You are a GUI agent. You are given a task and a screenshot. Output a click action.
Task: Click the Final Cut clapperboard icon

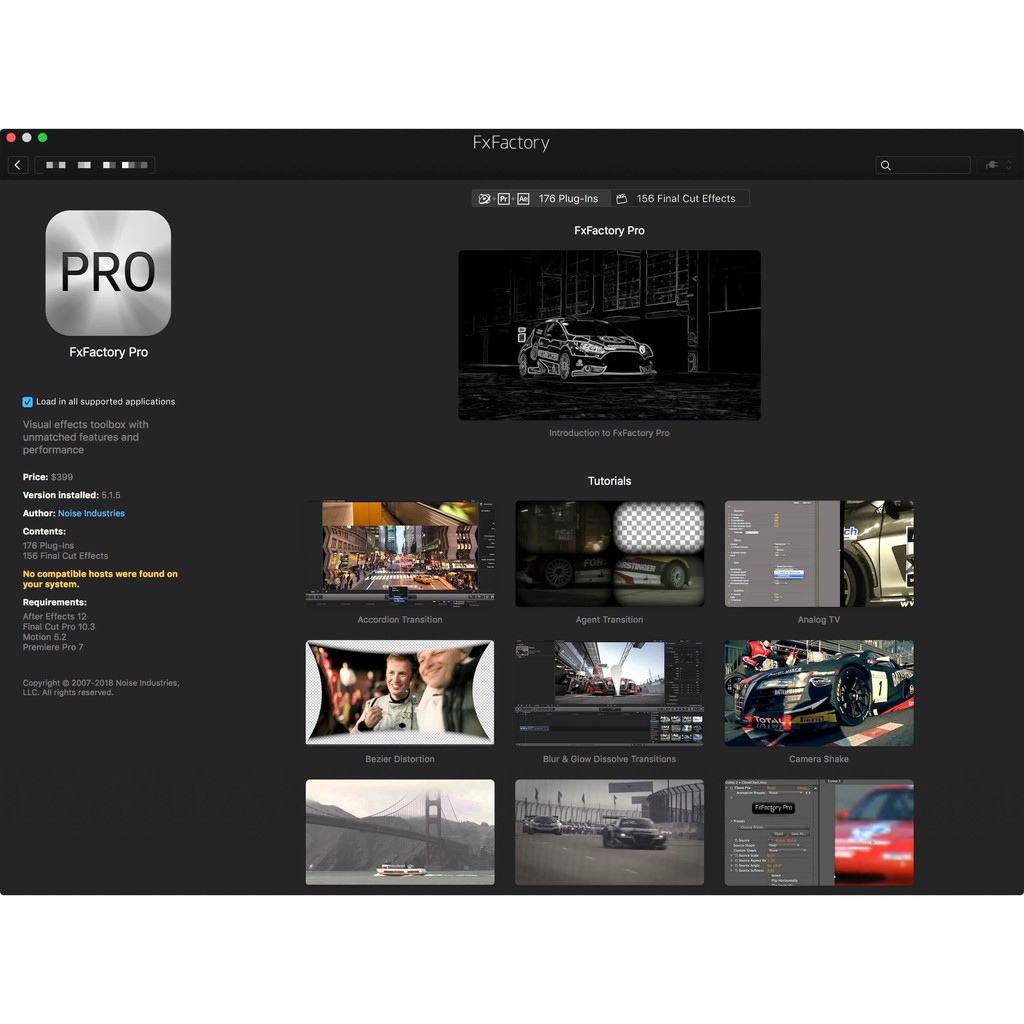pyautogui.click(x=621, y=199)
